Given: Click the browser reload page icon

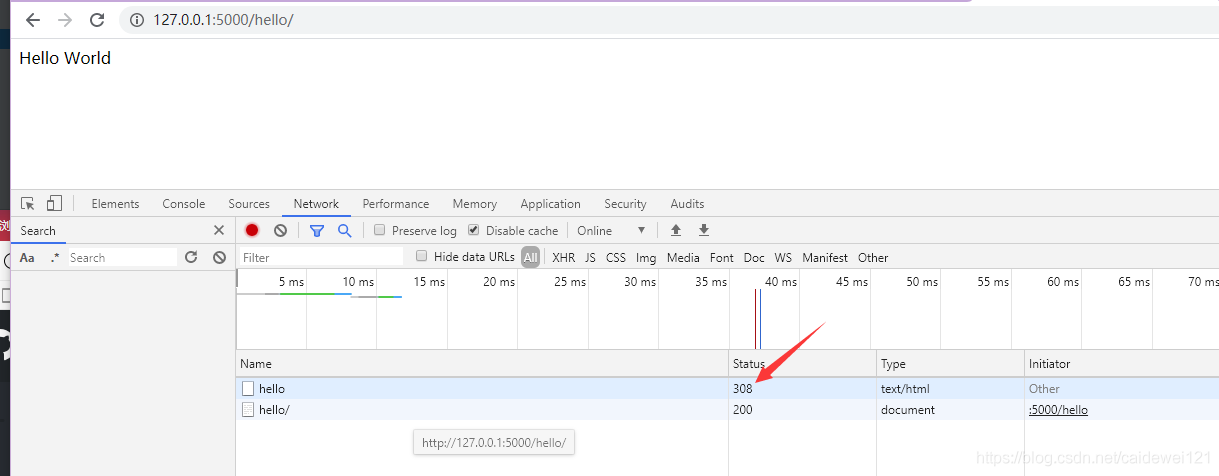Looking at the screenshot, I should coord(97,20).
